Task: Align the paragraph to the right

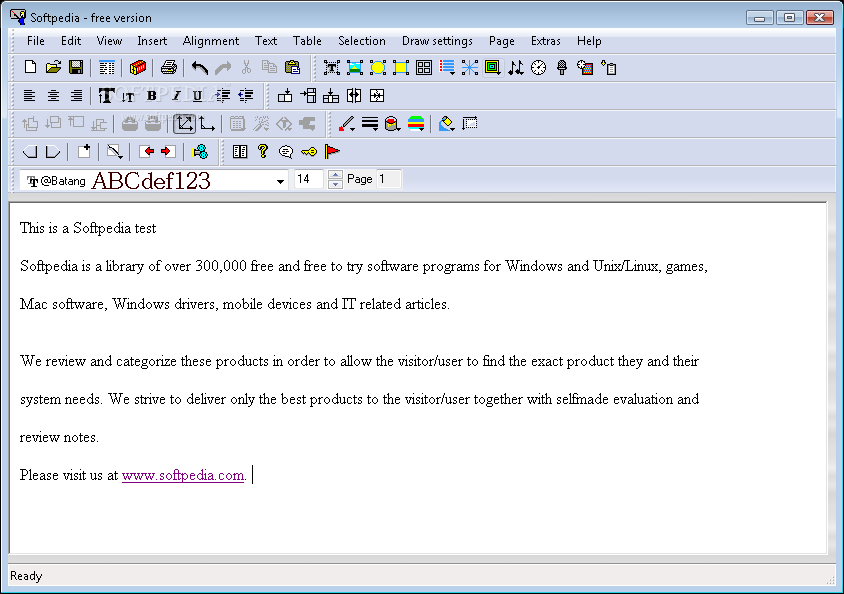Action: coord(76,96)
